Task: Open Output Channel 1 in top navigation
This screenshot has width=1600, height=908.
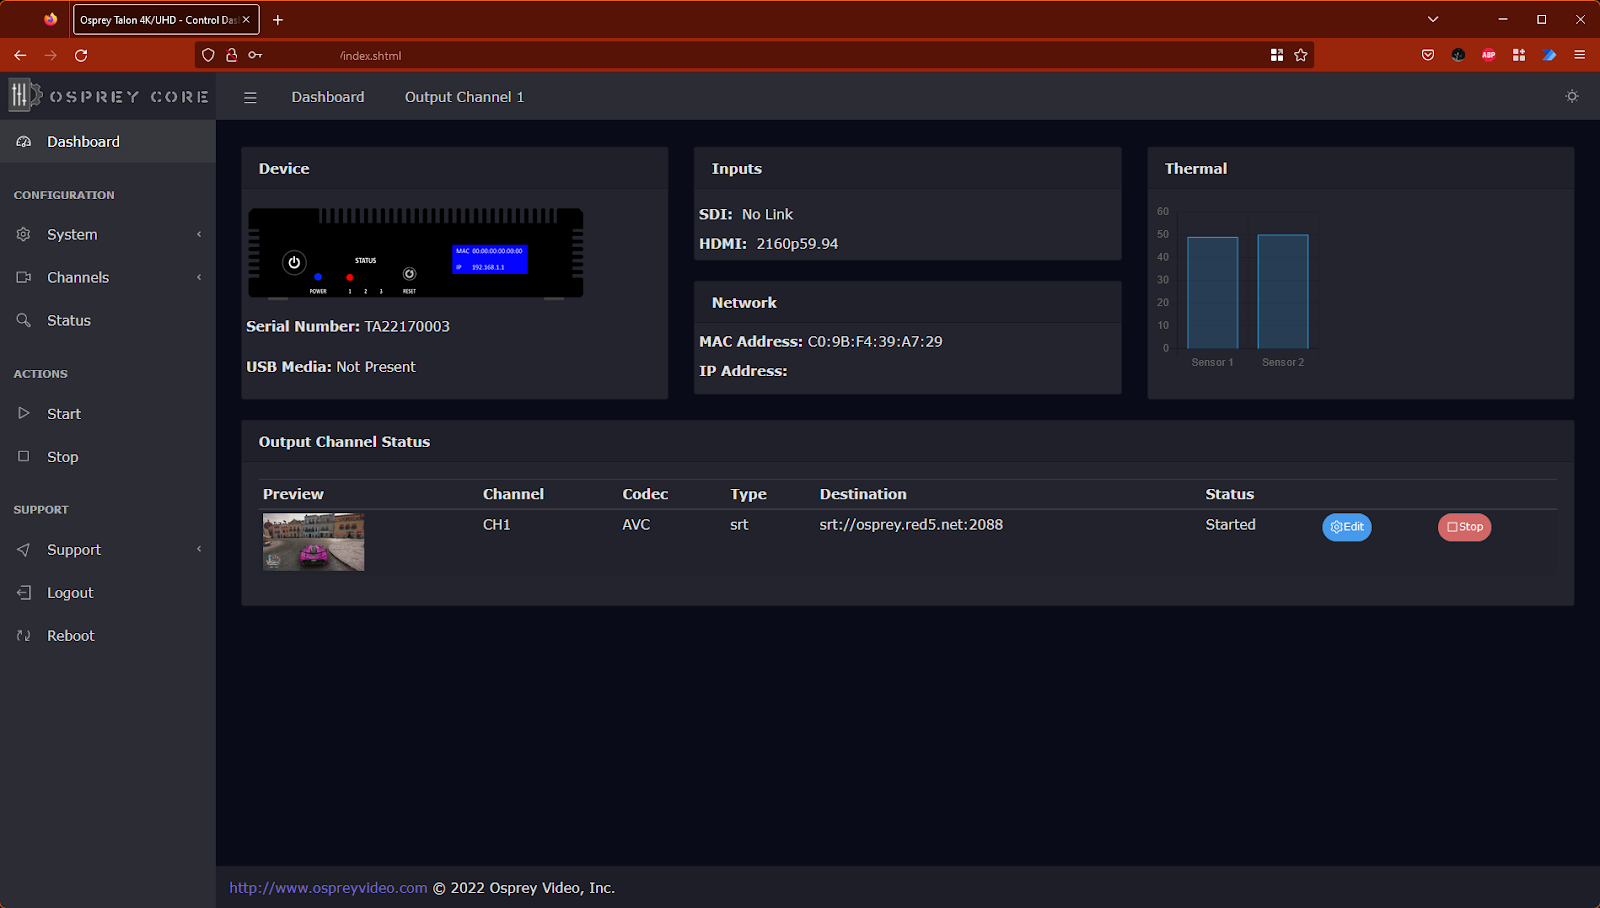Action: (x=464, y=97)
